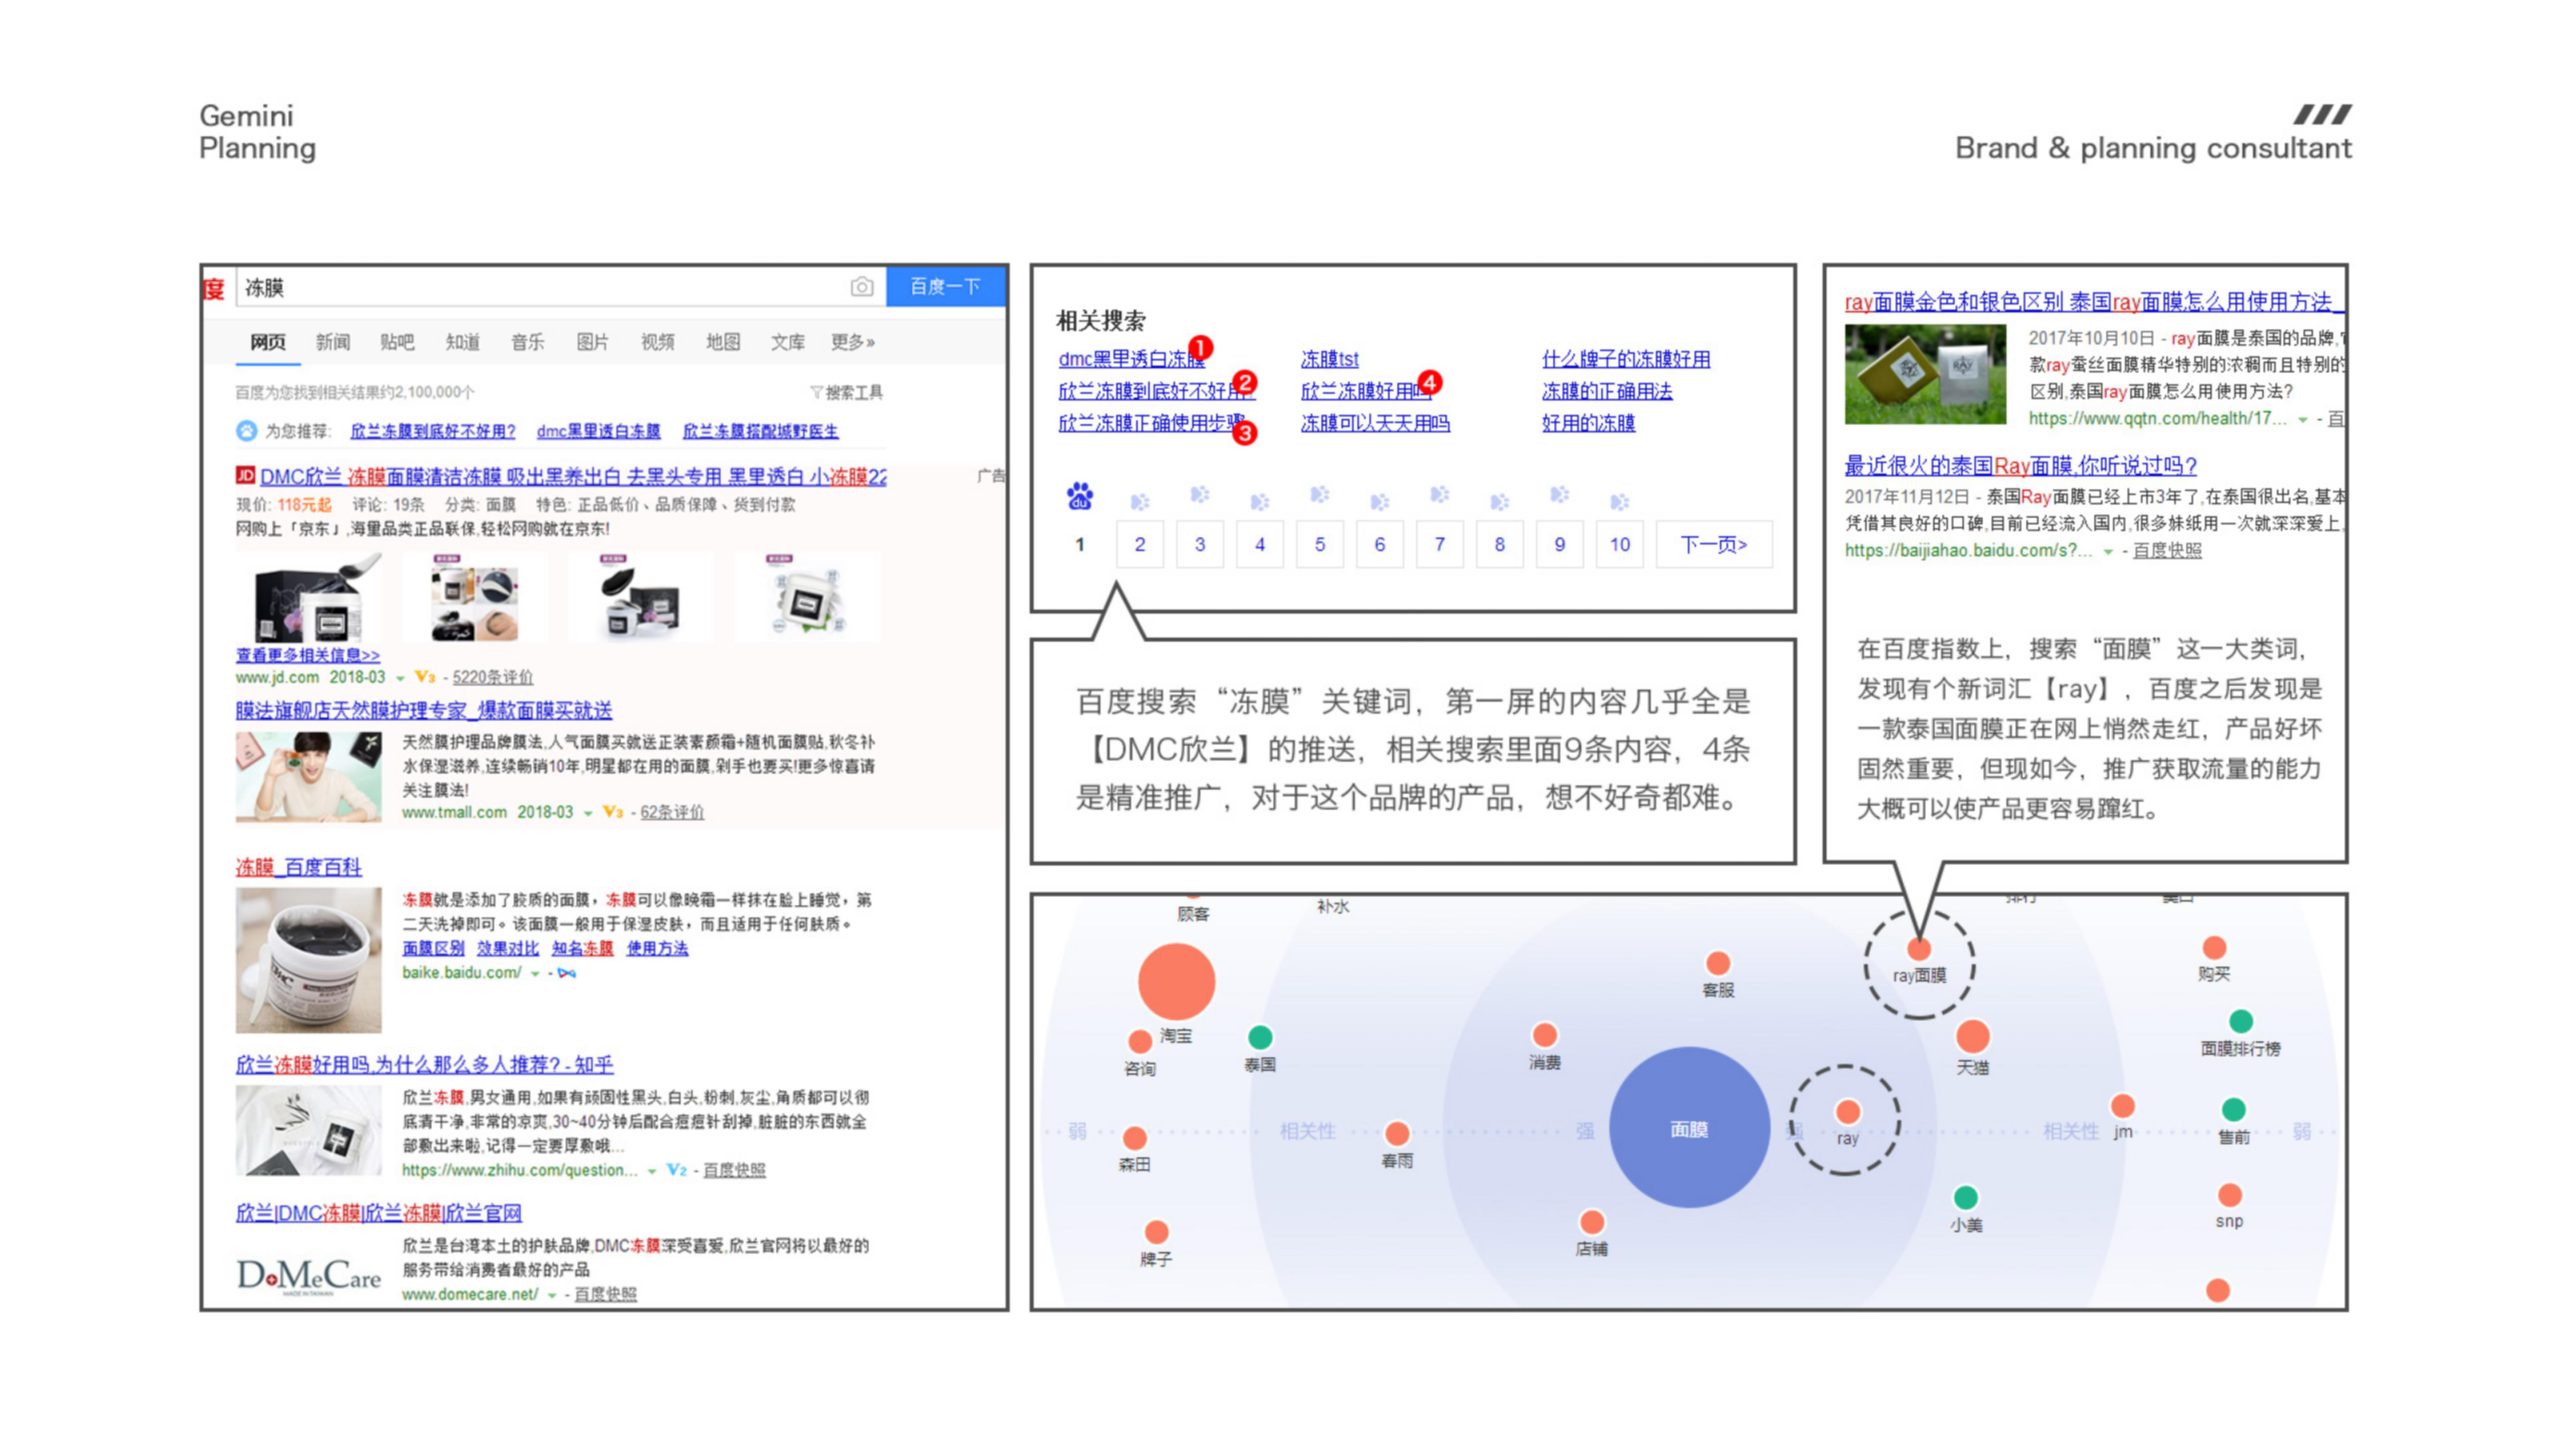This screenshot has width=2560, height=1440.
Task: Click related search 冻膜可以天天用吗
Action: (x=1375, y=423)
